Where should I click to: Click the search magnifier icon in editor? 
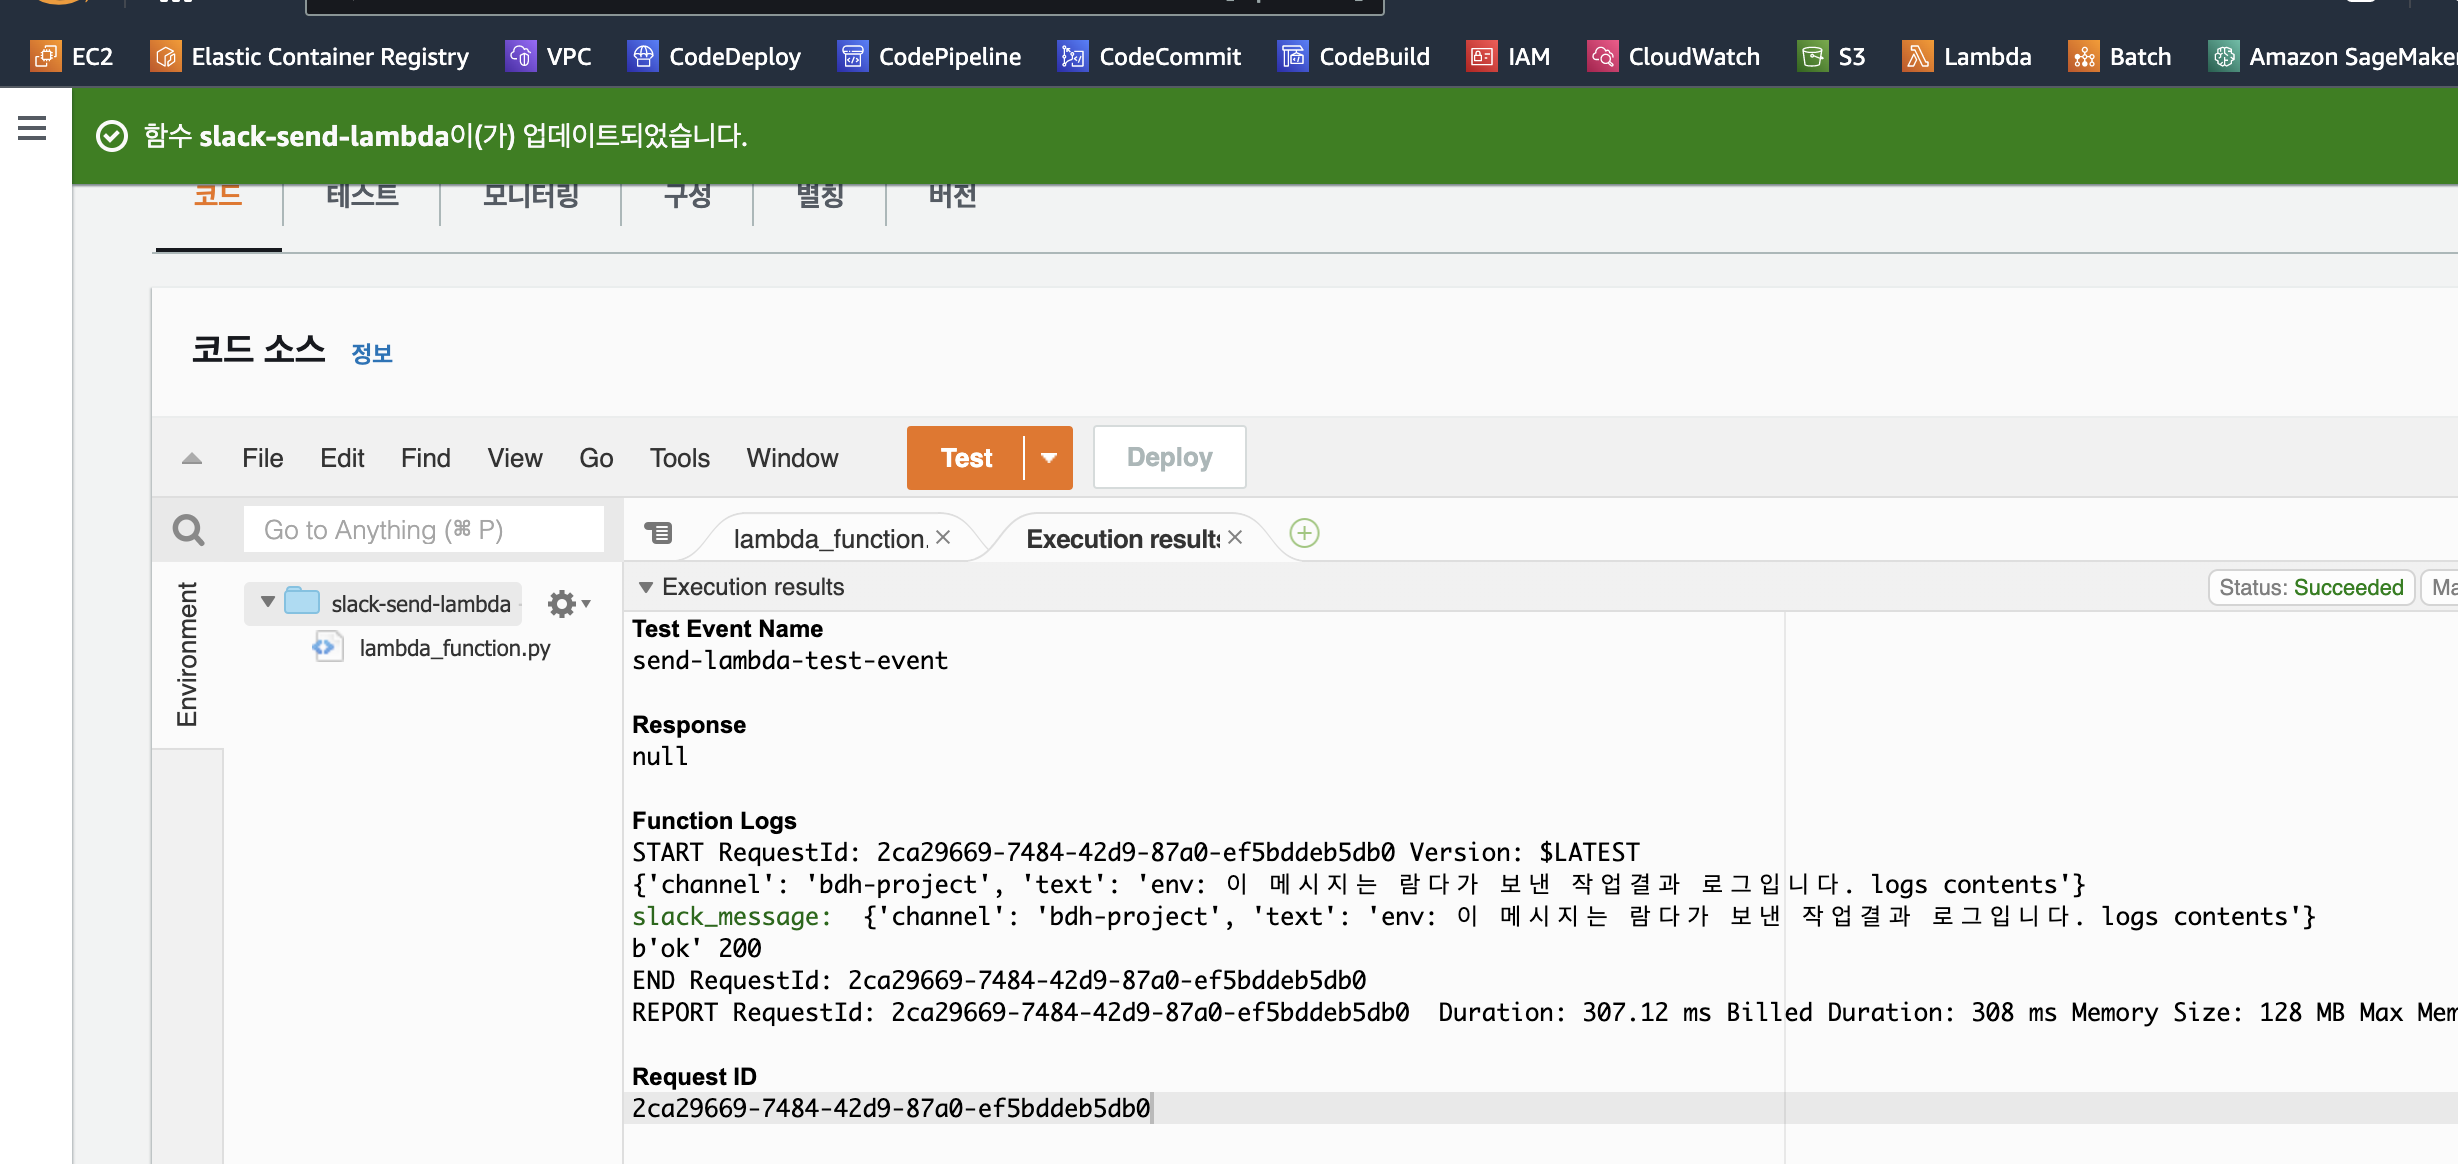tap(188, 530)
